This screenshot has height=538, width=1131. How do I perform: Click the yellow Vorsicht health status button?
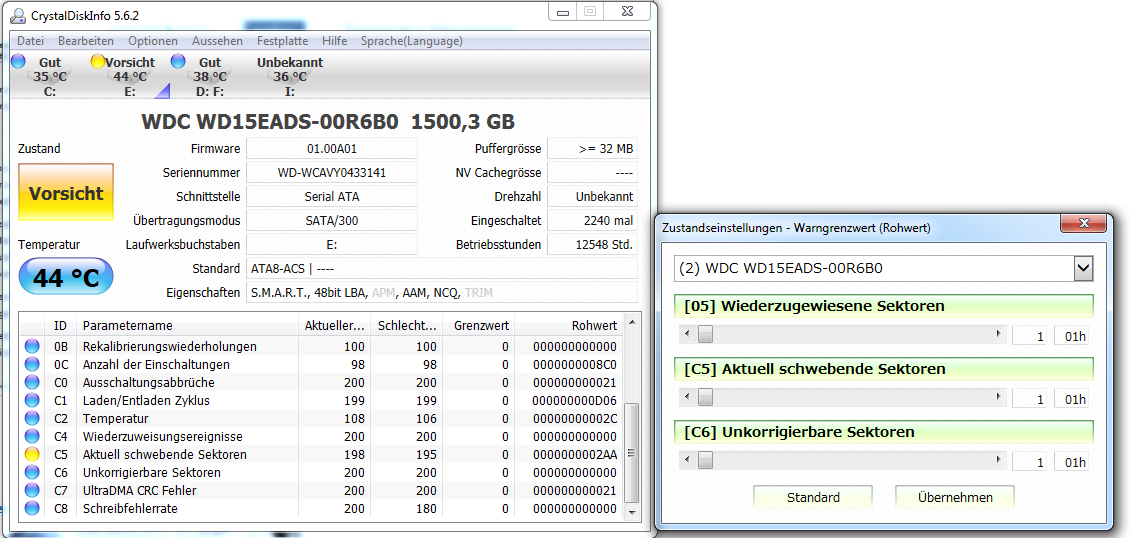[66, 192]
